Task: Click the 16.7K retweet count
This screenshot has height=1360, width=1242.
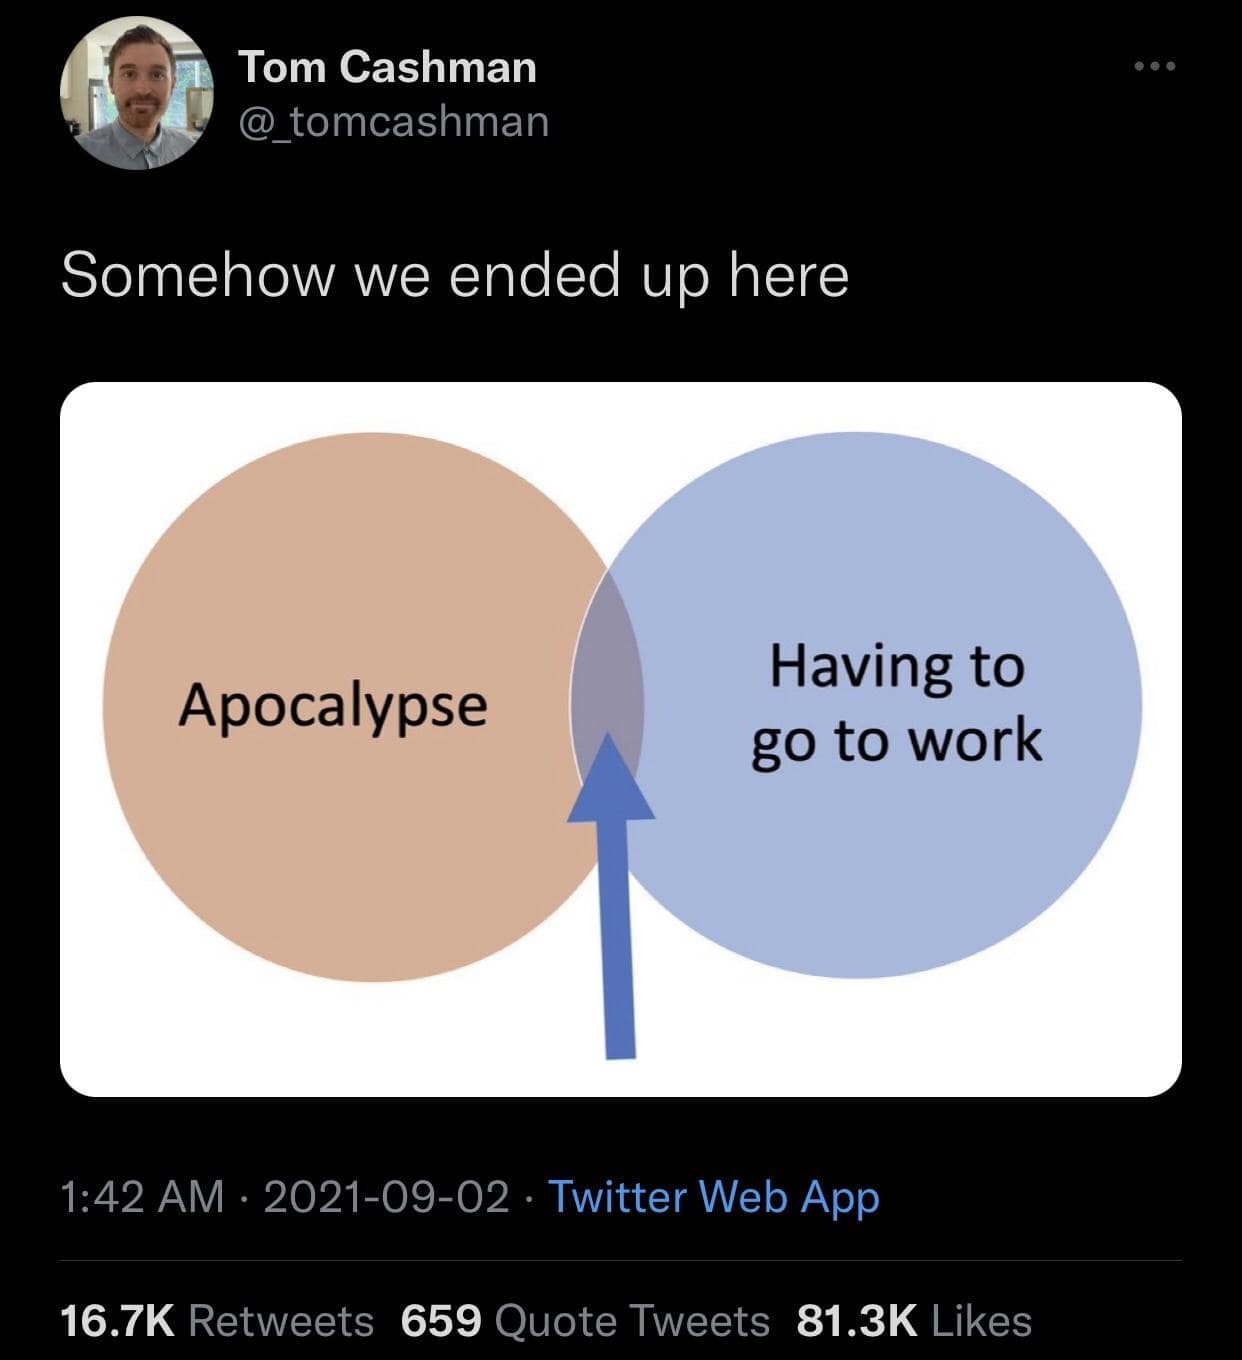Action: click(117, 1321)
